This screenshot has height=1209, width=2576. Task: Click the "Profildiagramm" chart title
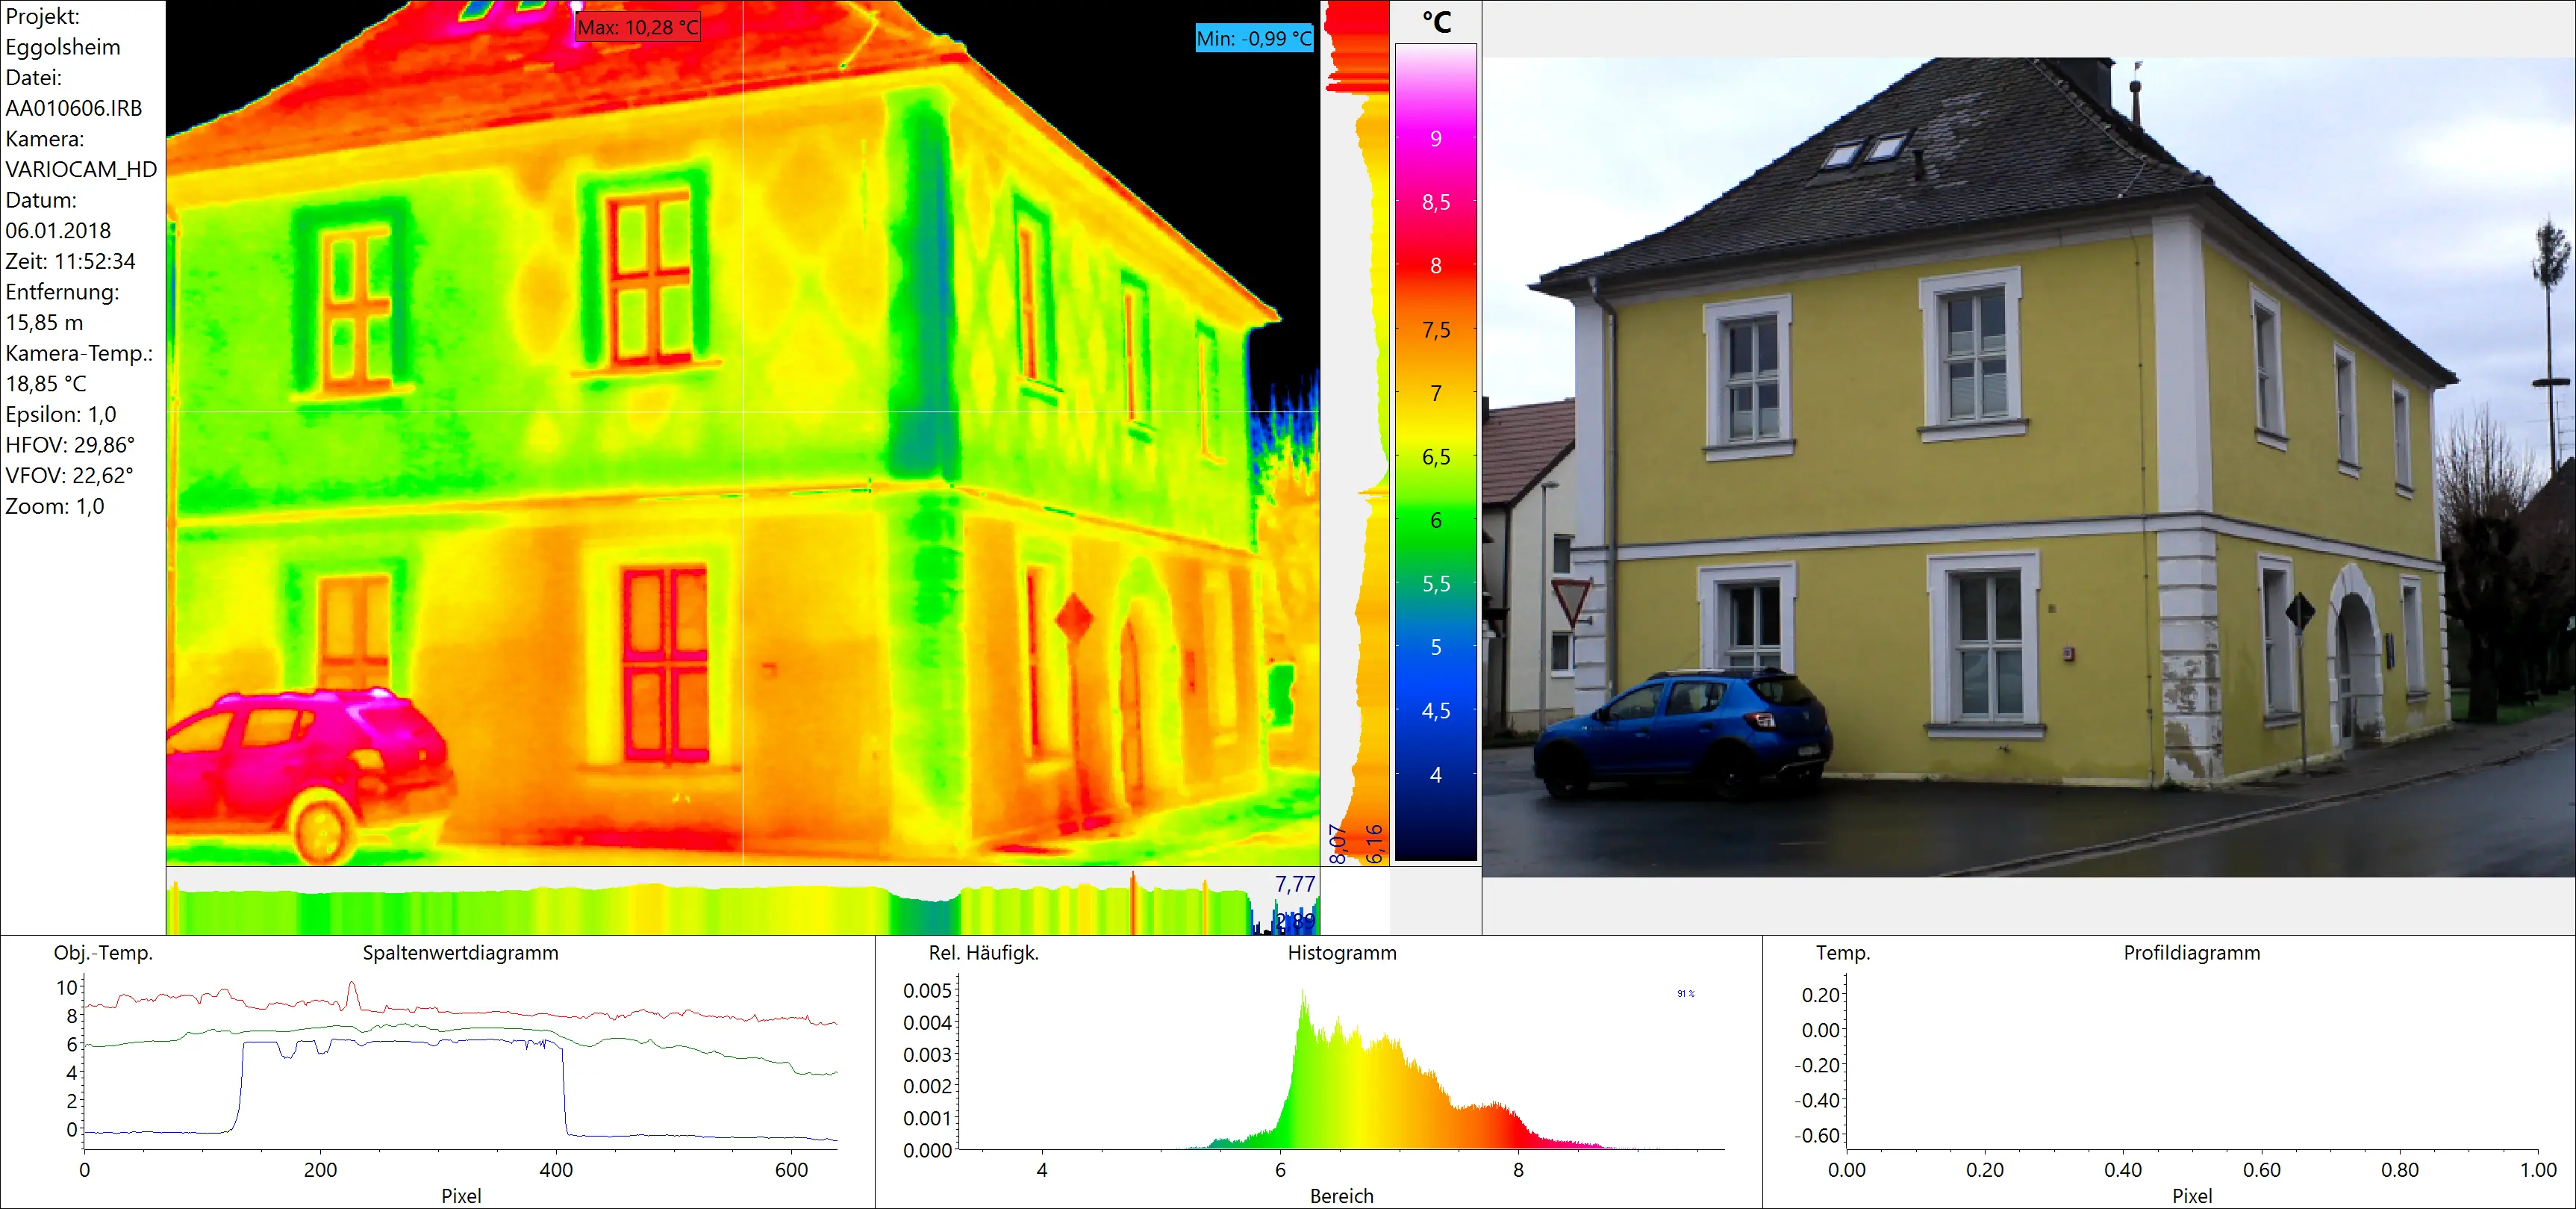[x=2192, y=953]
